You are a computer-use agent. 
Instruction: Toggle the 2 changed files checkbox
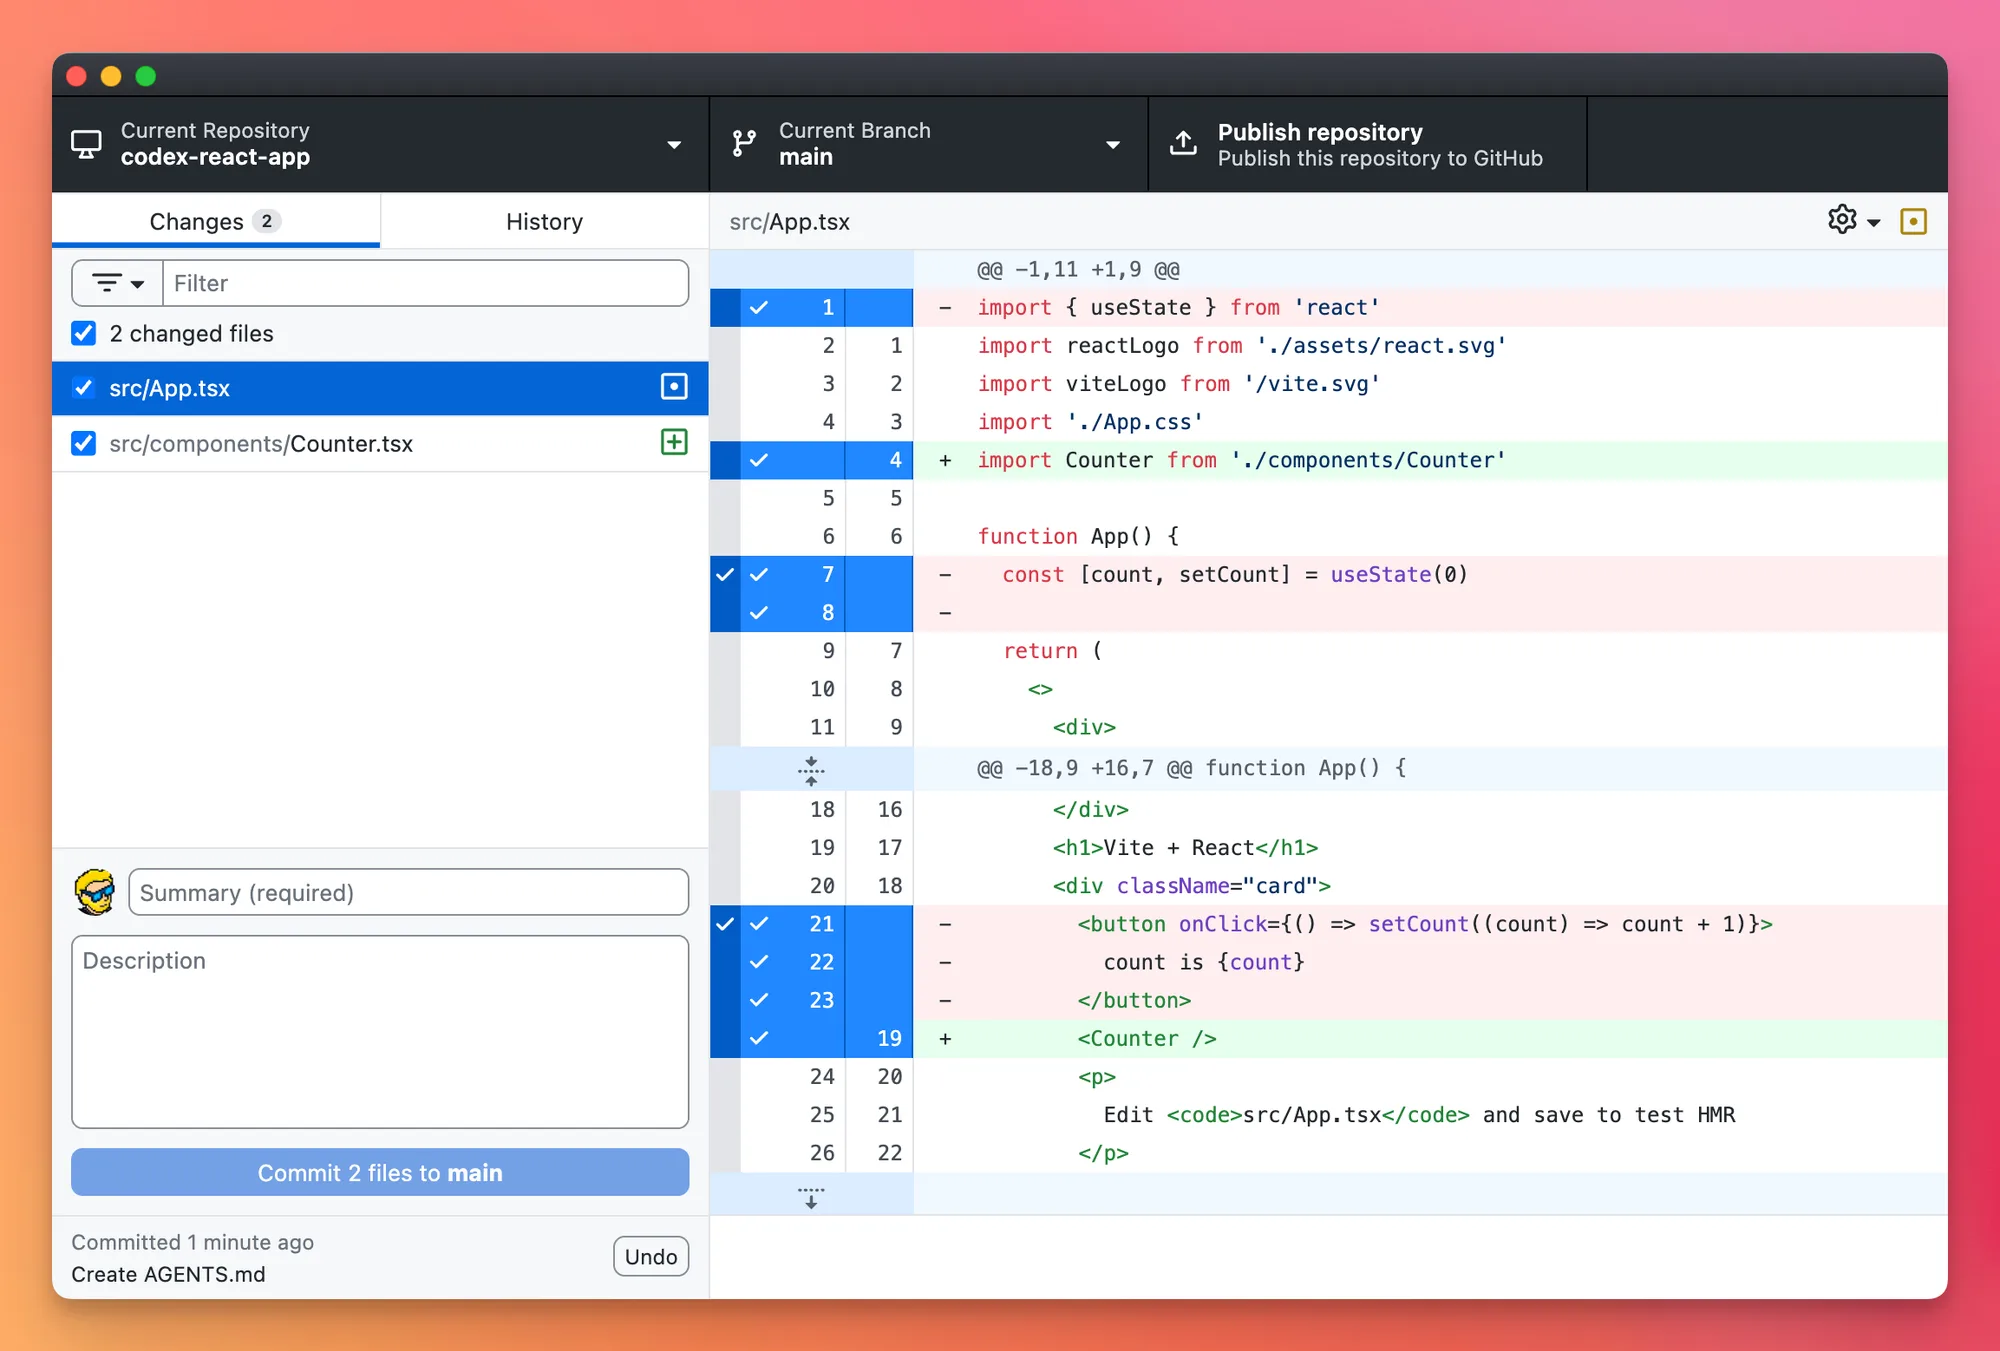pyautogui.click(x=84, y=333)
